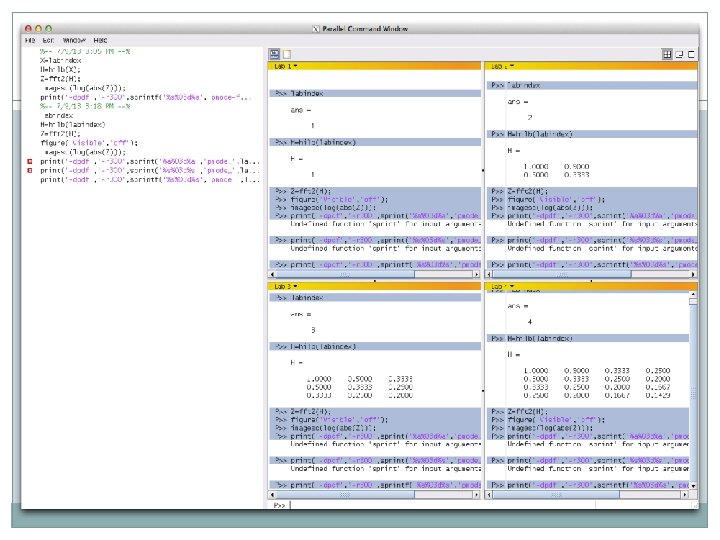Open the Lab 2 dropdown header
Screen dimensions: 720x540
499,65
